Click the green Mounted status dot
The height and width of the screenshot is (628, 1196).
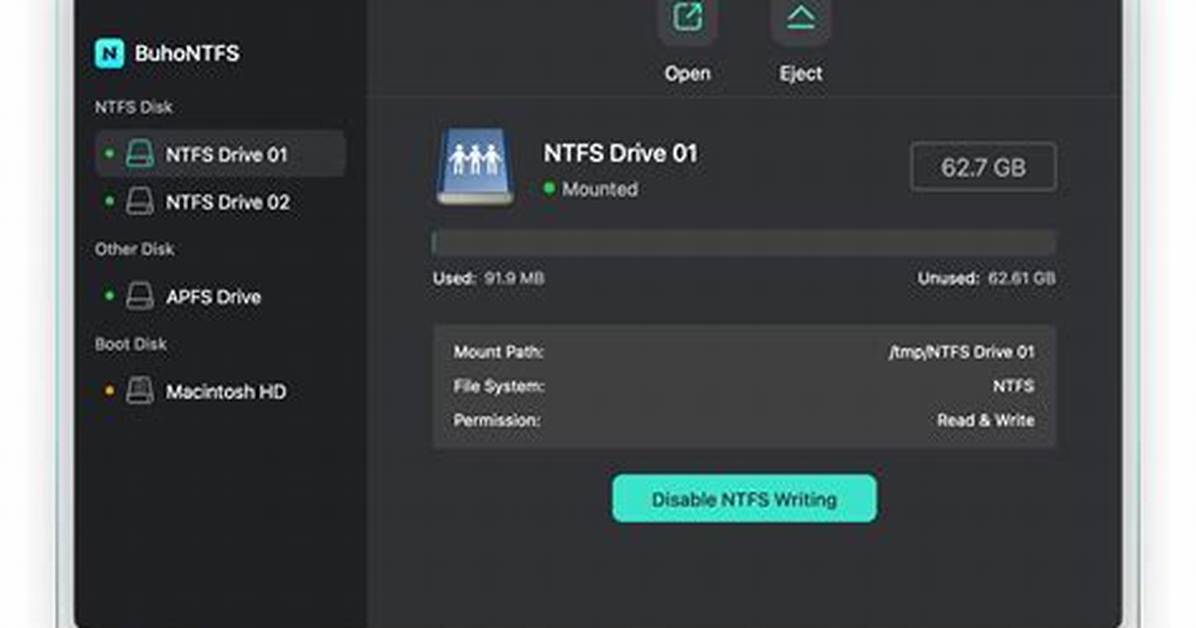(x=548, y=188)
